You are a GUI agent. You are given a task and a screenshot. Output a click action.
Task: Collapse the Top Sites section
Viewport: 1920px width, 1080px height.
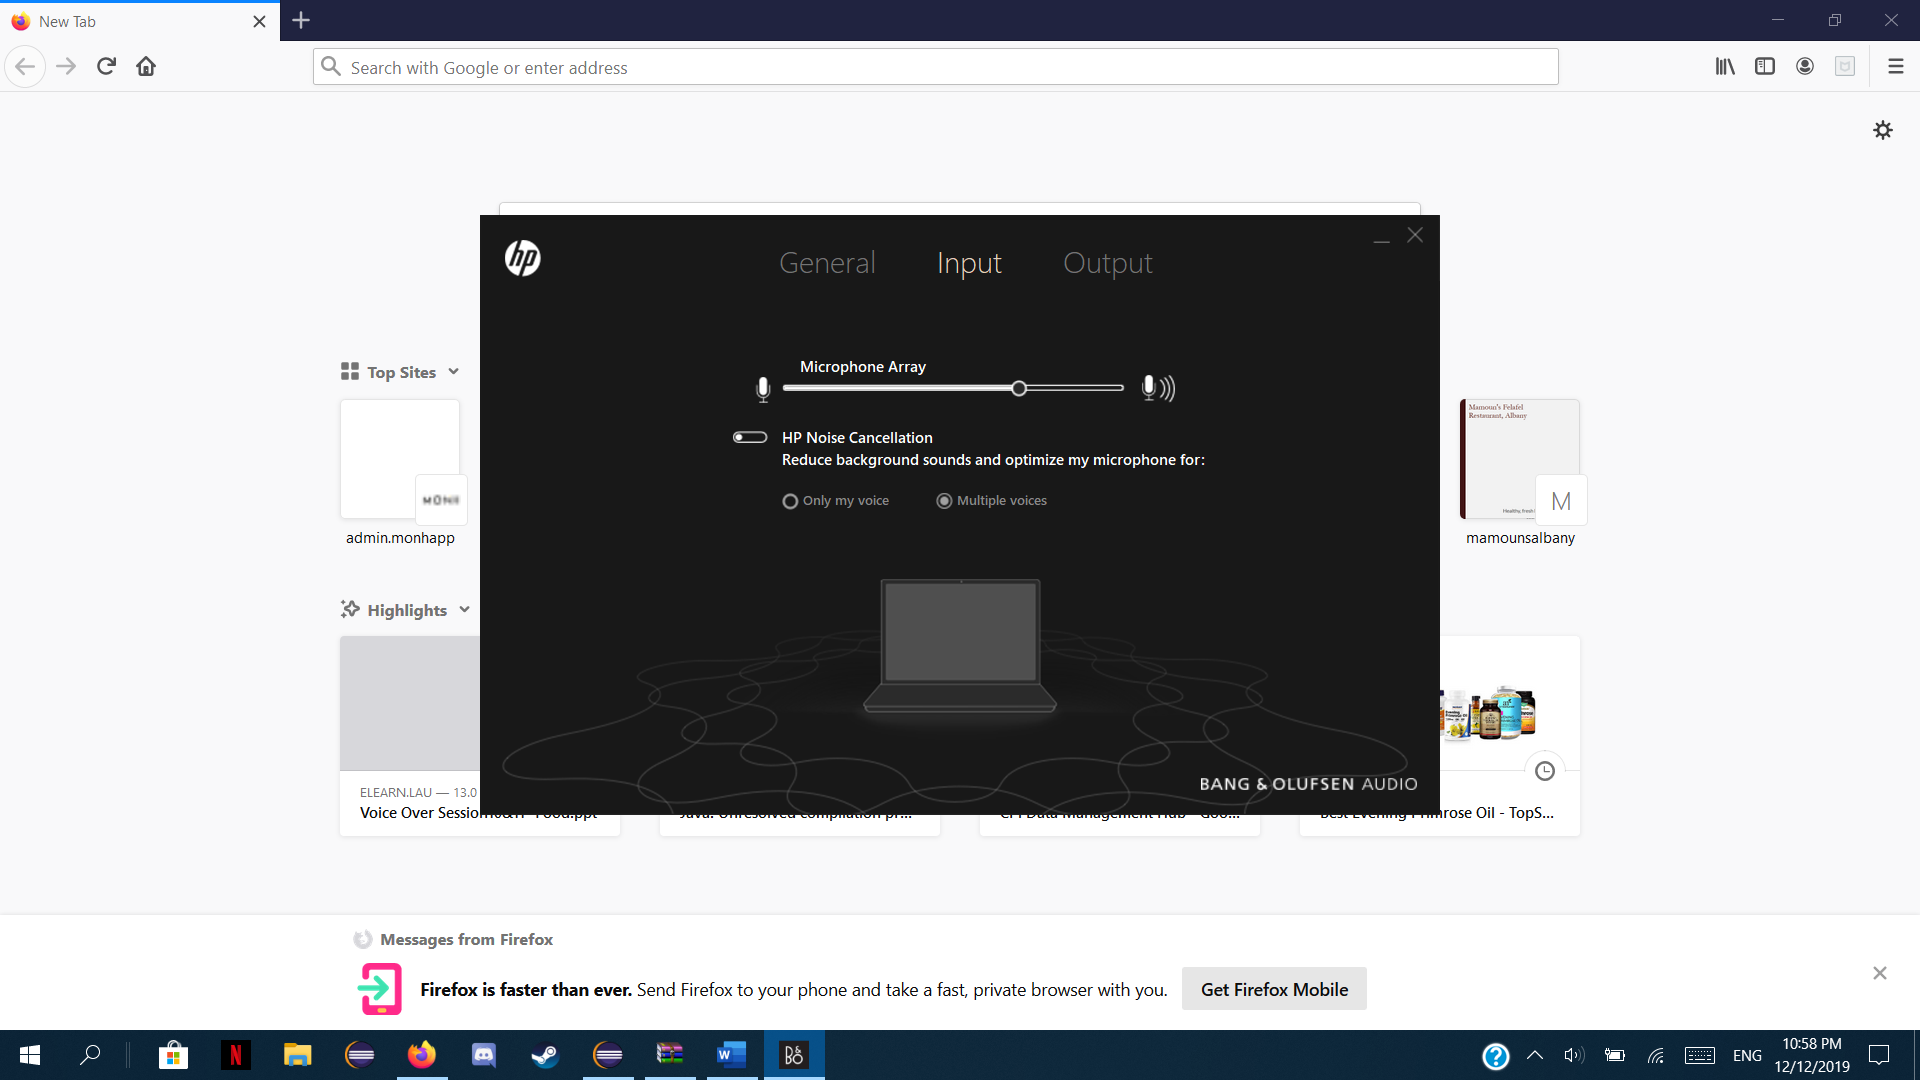pos(454,372)
